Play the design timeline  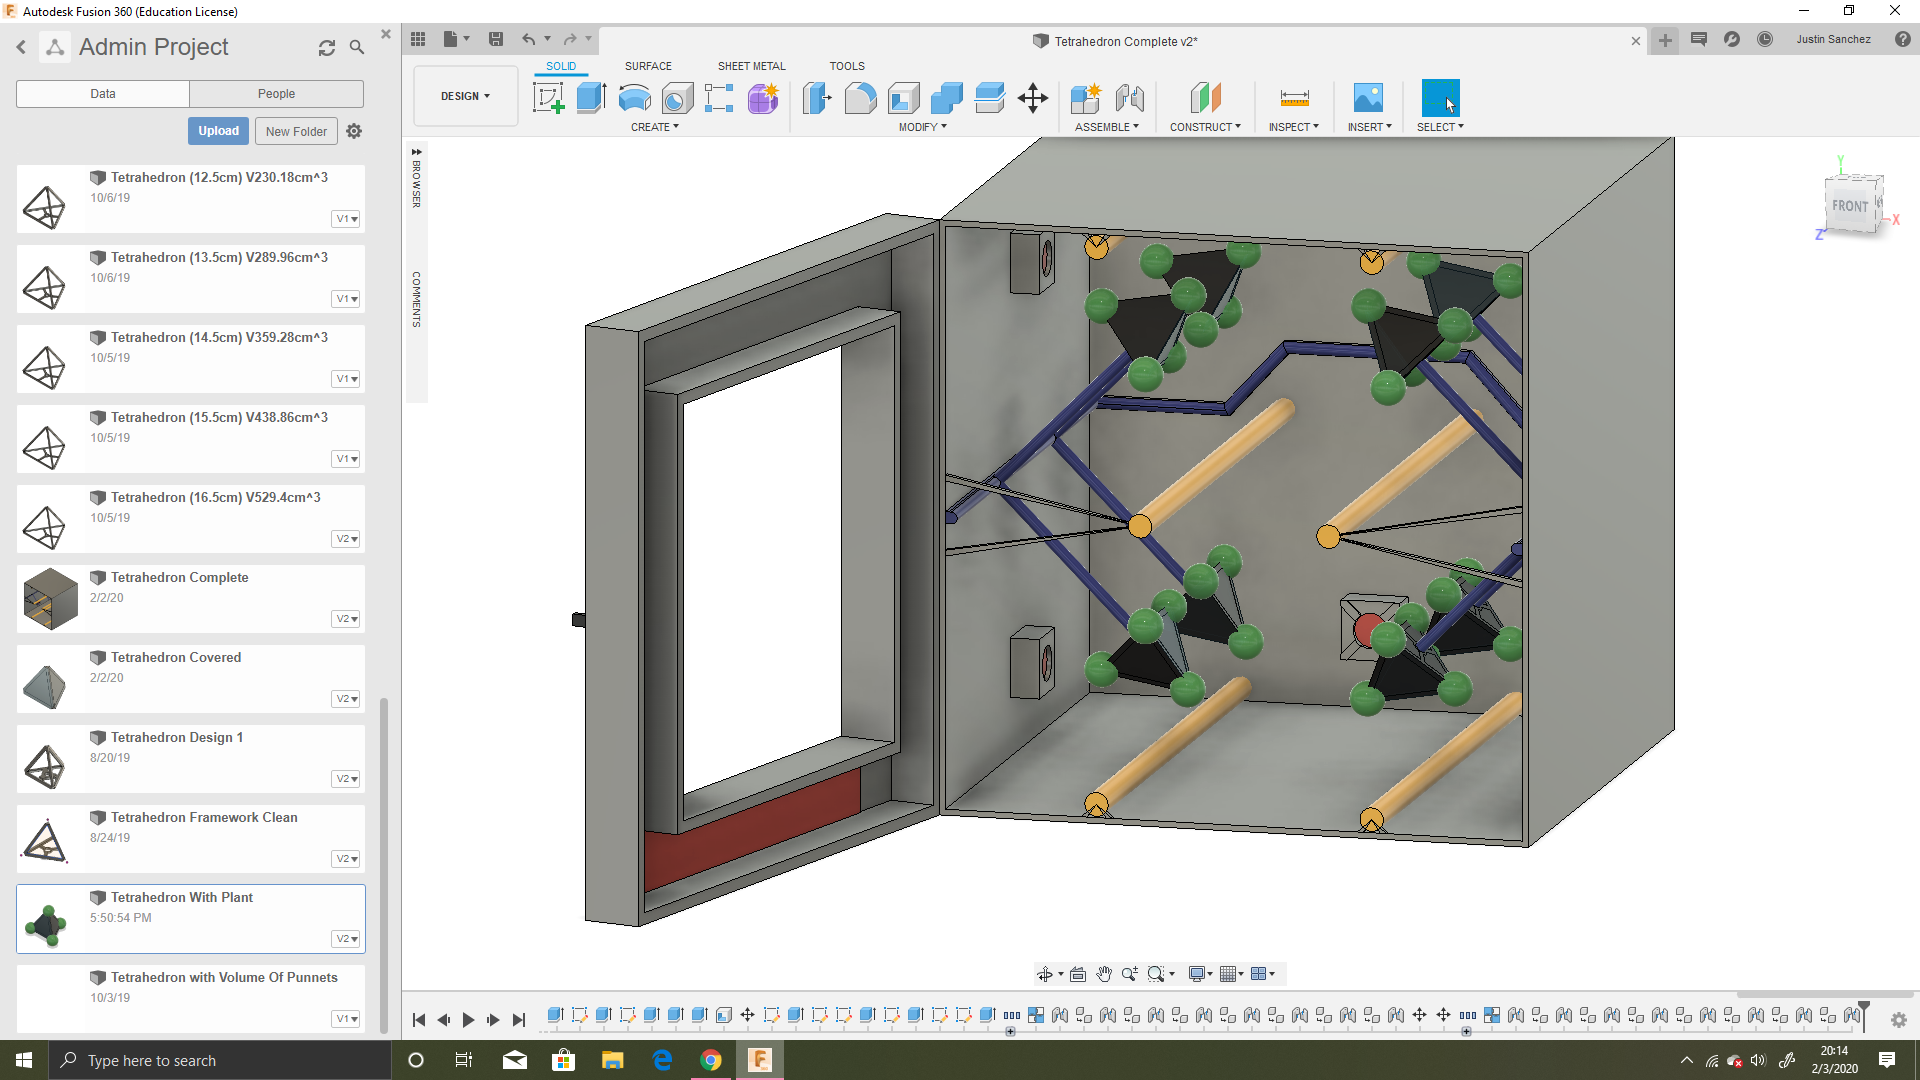[x=468, y=1020]
